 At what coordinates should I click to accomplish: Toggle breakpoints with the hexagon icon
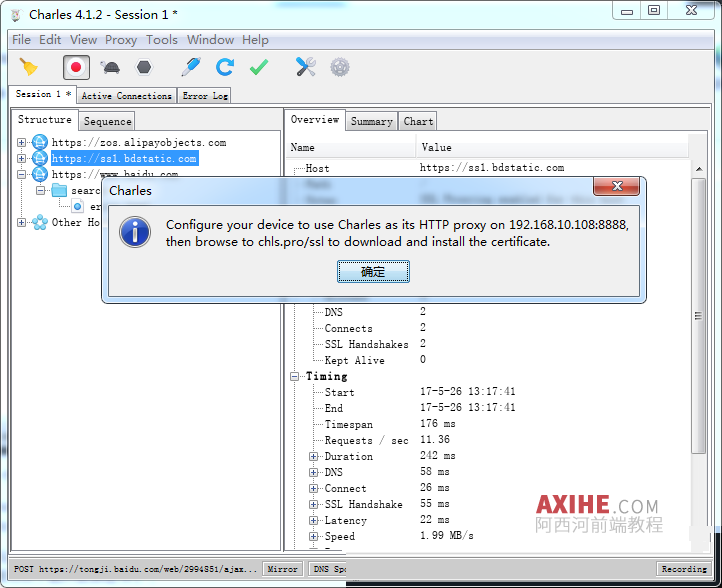coord(144,67)
